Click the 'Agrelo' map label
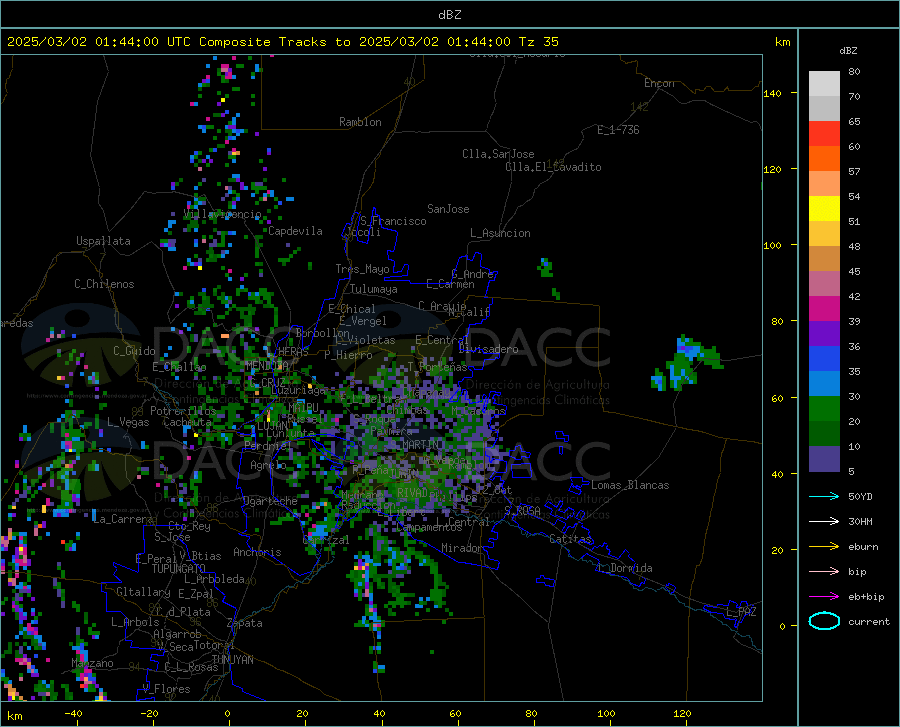 click(268, 465)
